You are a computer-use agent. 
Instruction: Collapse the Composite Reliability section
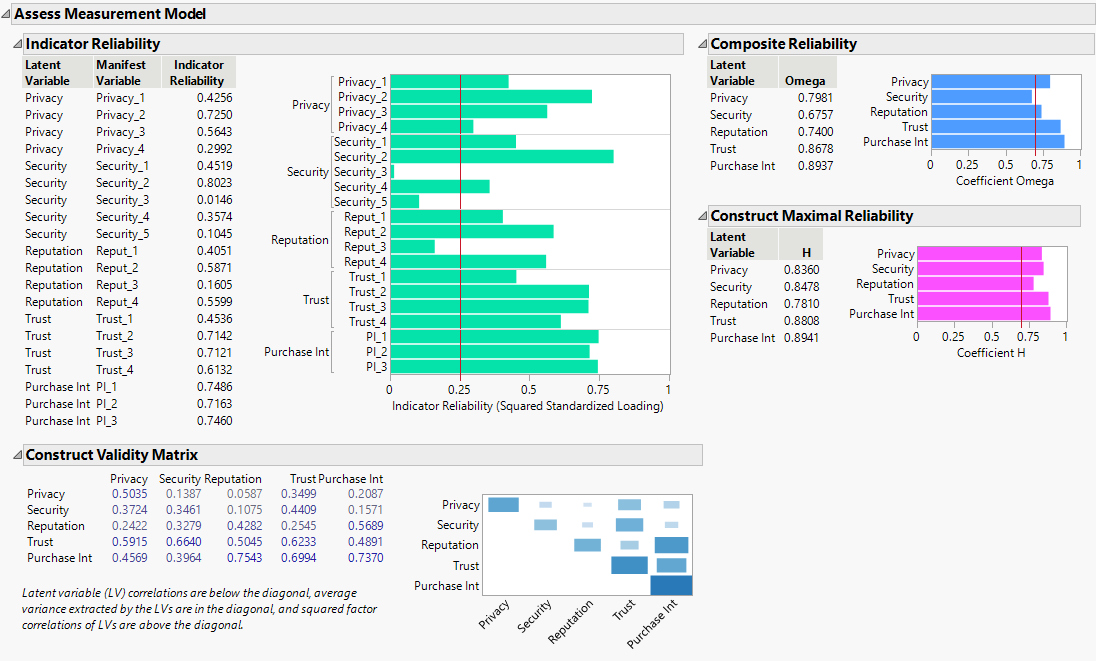[x=702, y=43]
